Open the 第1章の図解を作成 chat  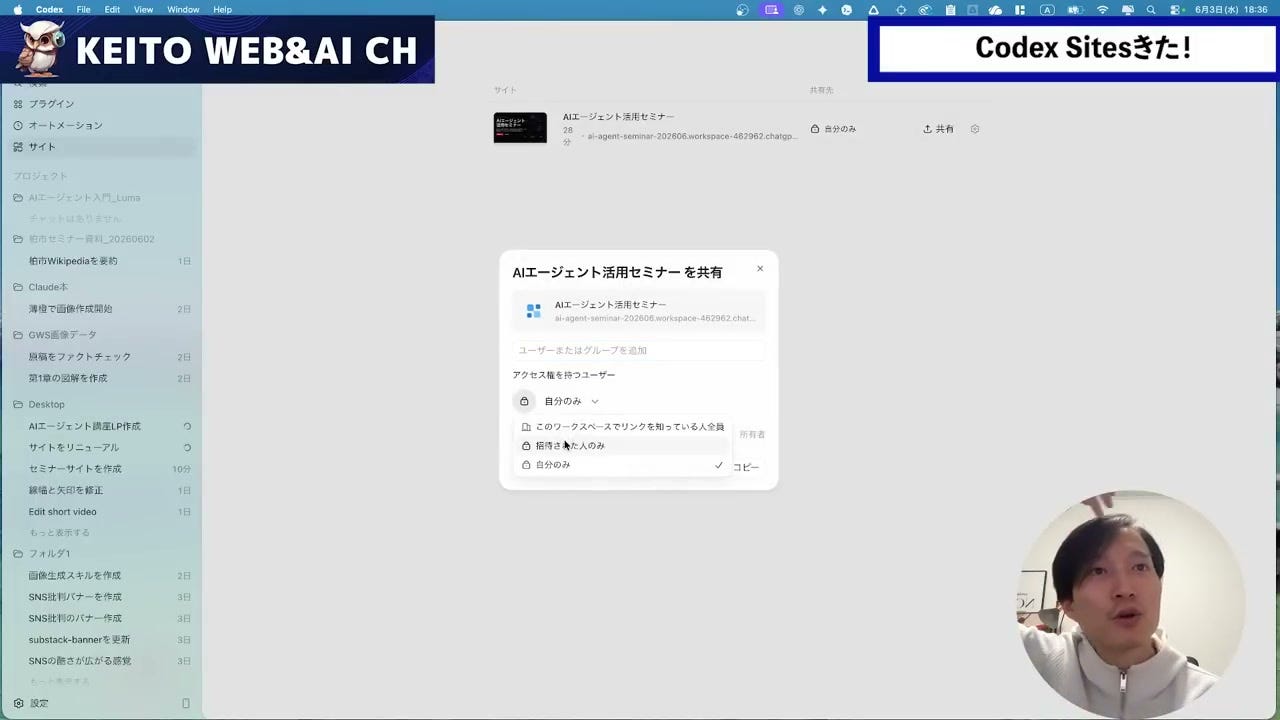point(100,378)
